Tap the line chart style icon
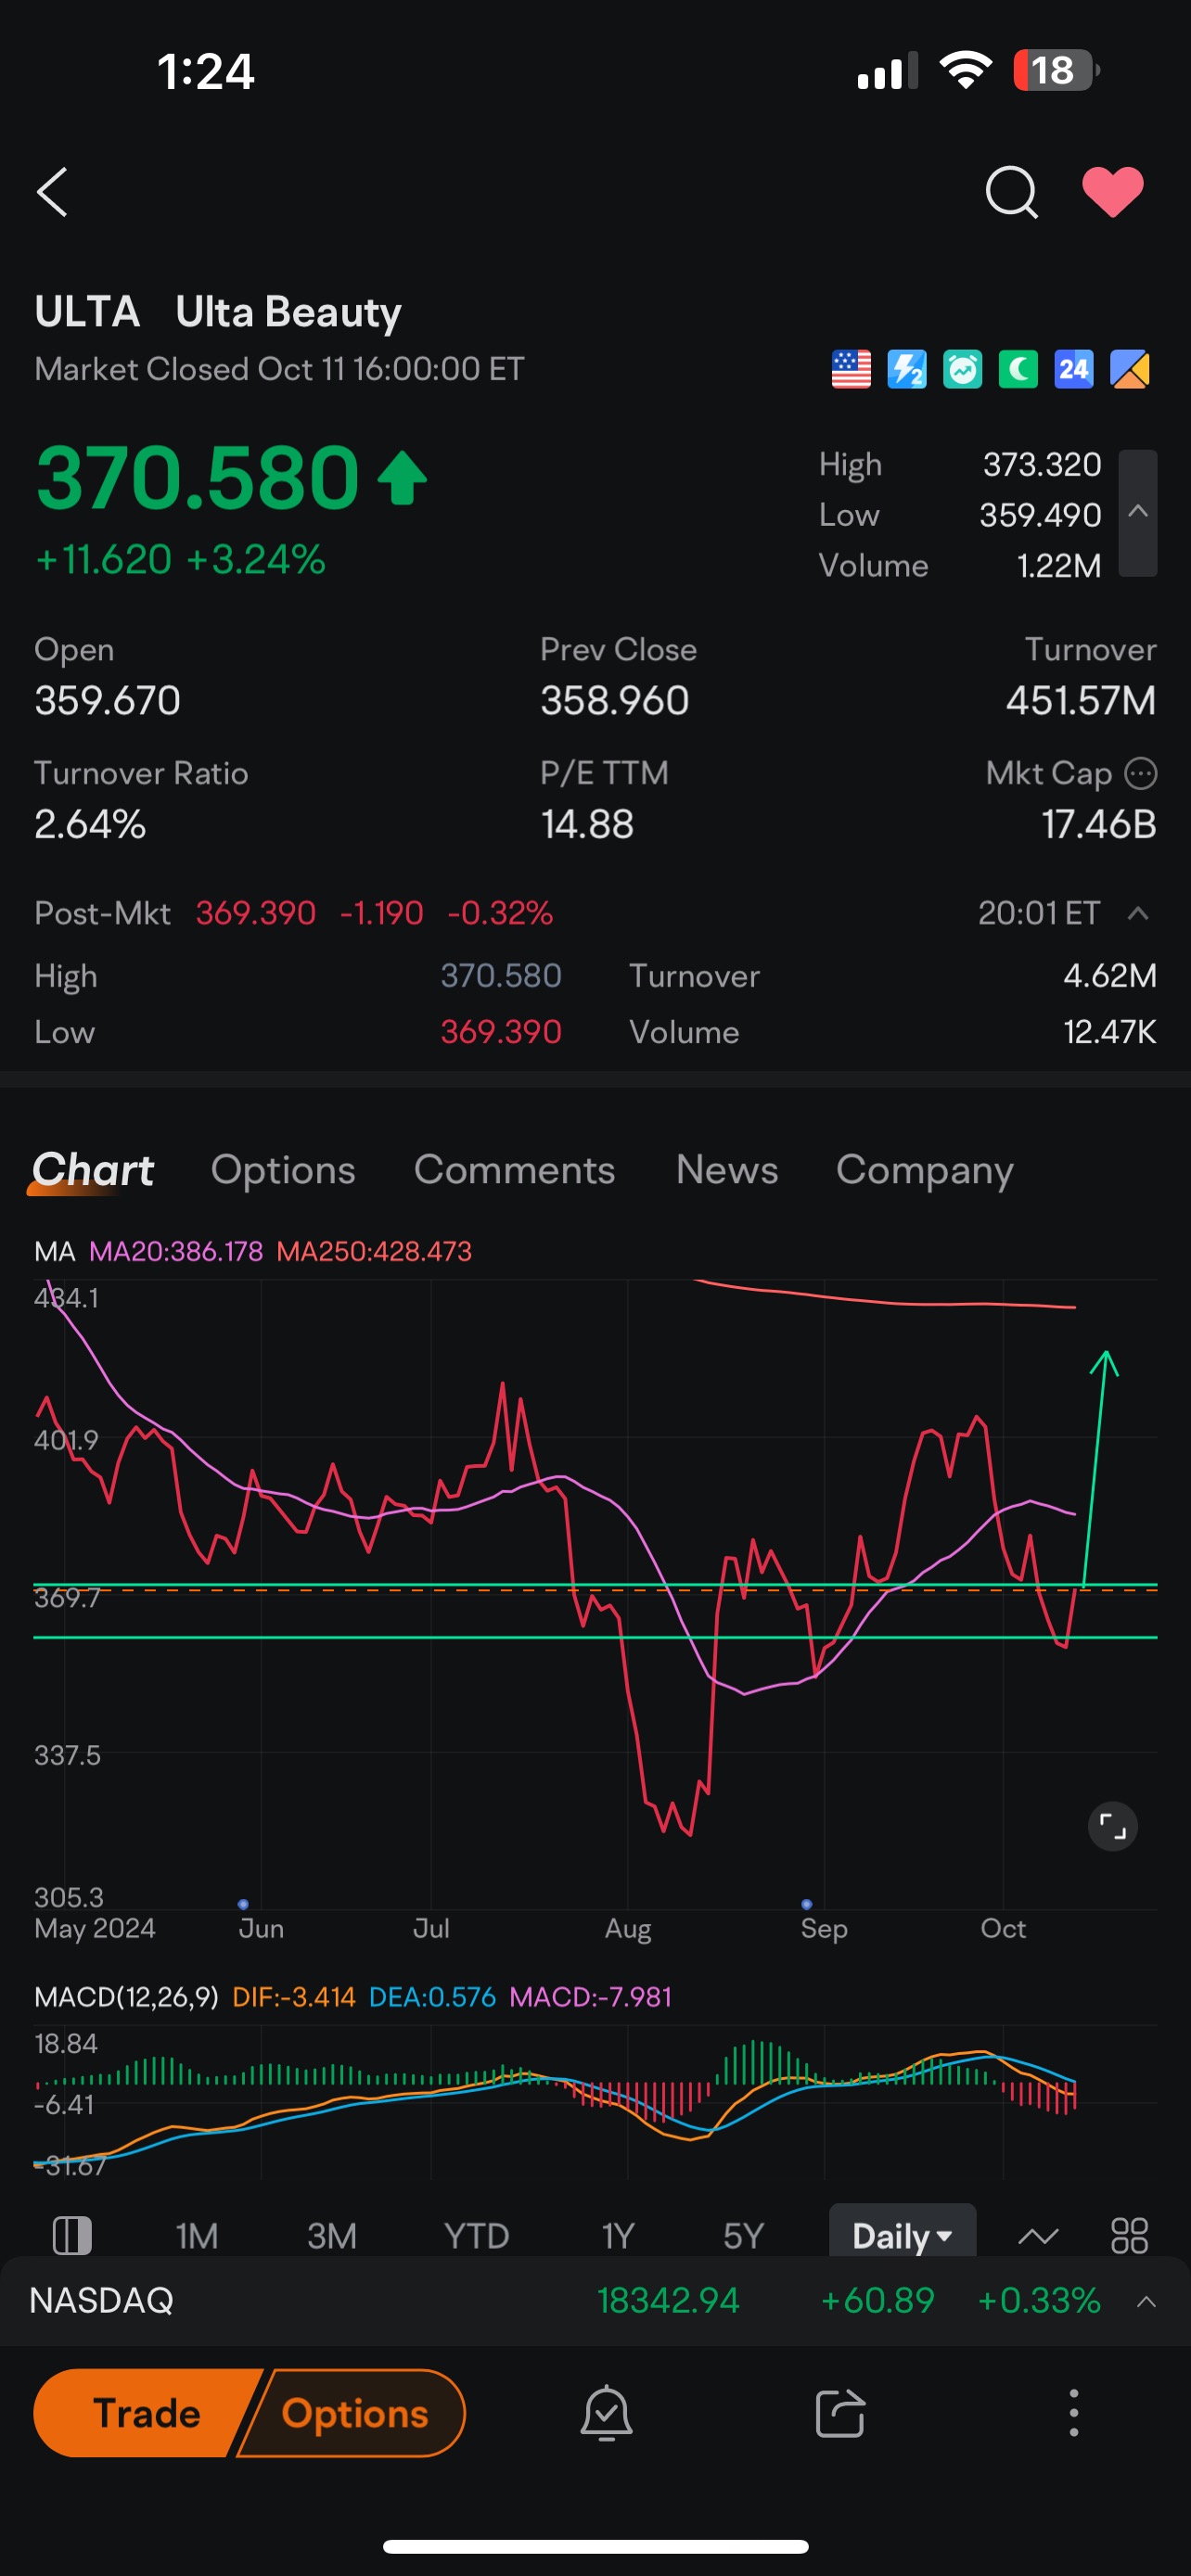1191x2576 pixels. [x=1038, y=2236]
